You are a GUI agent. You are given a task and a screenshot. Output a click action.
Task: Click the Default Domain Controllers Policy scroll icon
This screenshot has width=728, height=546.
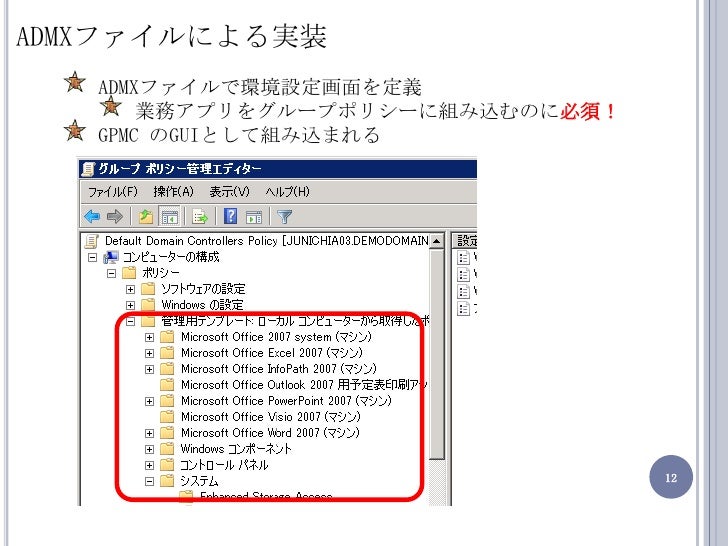91,241
